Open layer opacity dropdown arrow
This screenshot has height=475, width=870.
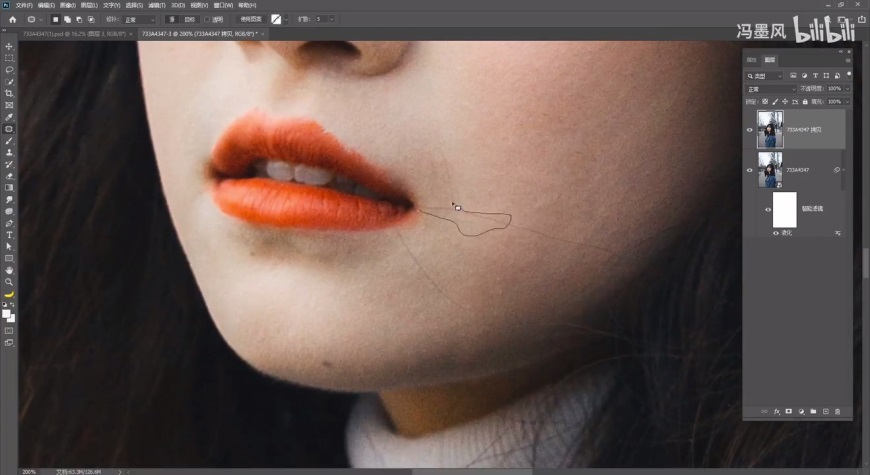click(847, 89)
